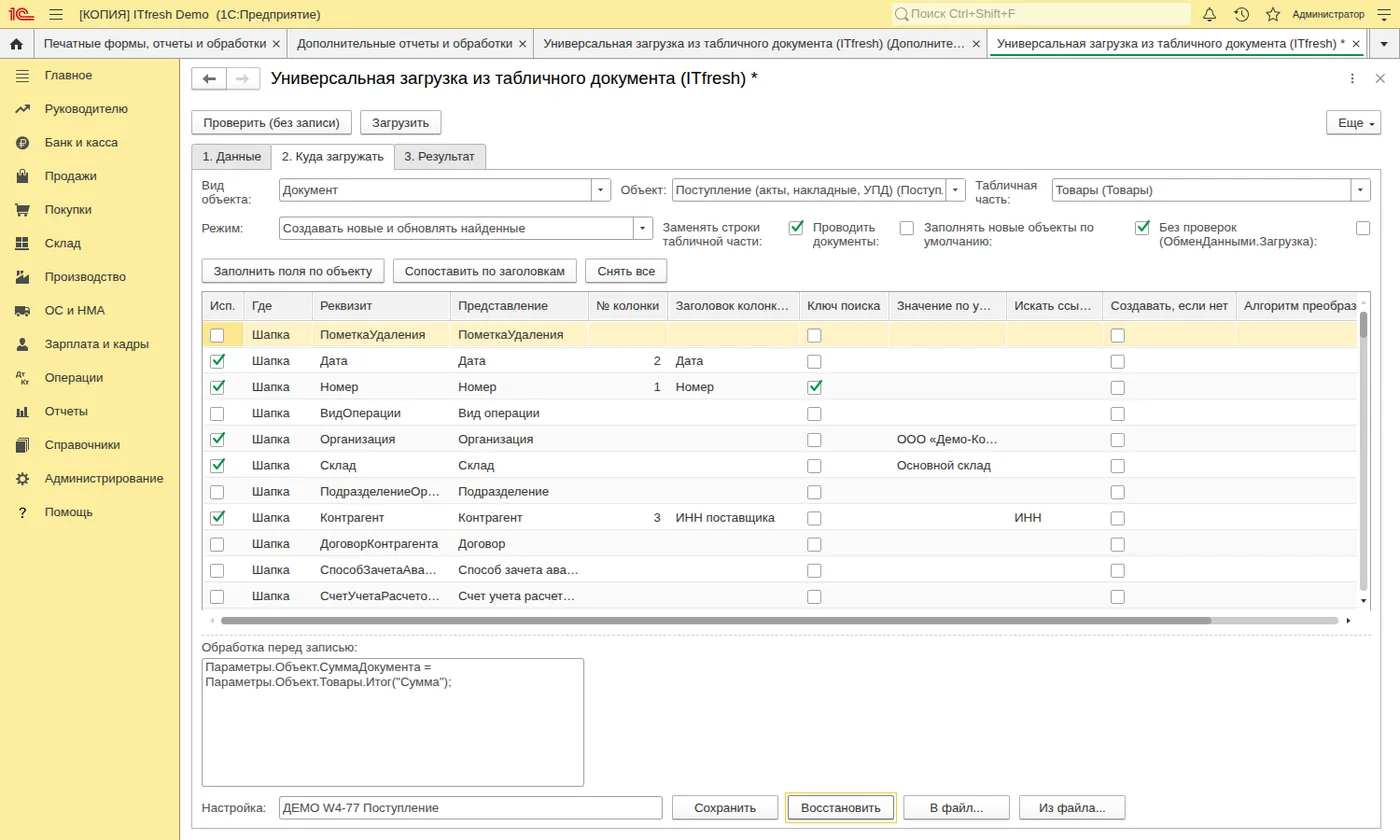Image resolution: width=1400 pixels, height=840 pixels.
Task: Expand the Табличная часть dropdown
Action: 1361,190
